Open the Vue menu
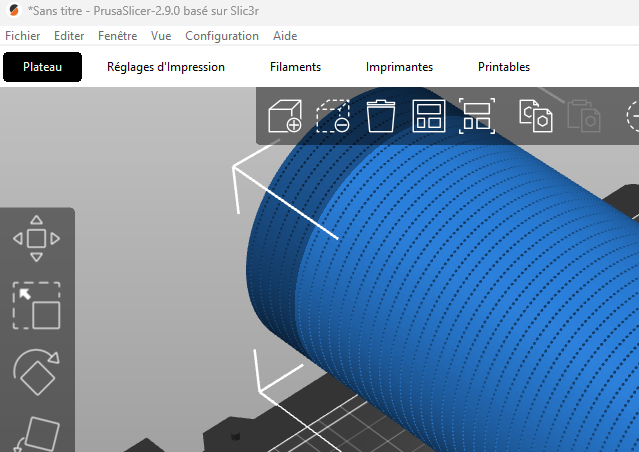 pos(161,36)
